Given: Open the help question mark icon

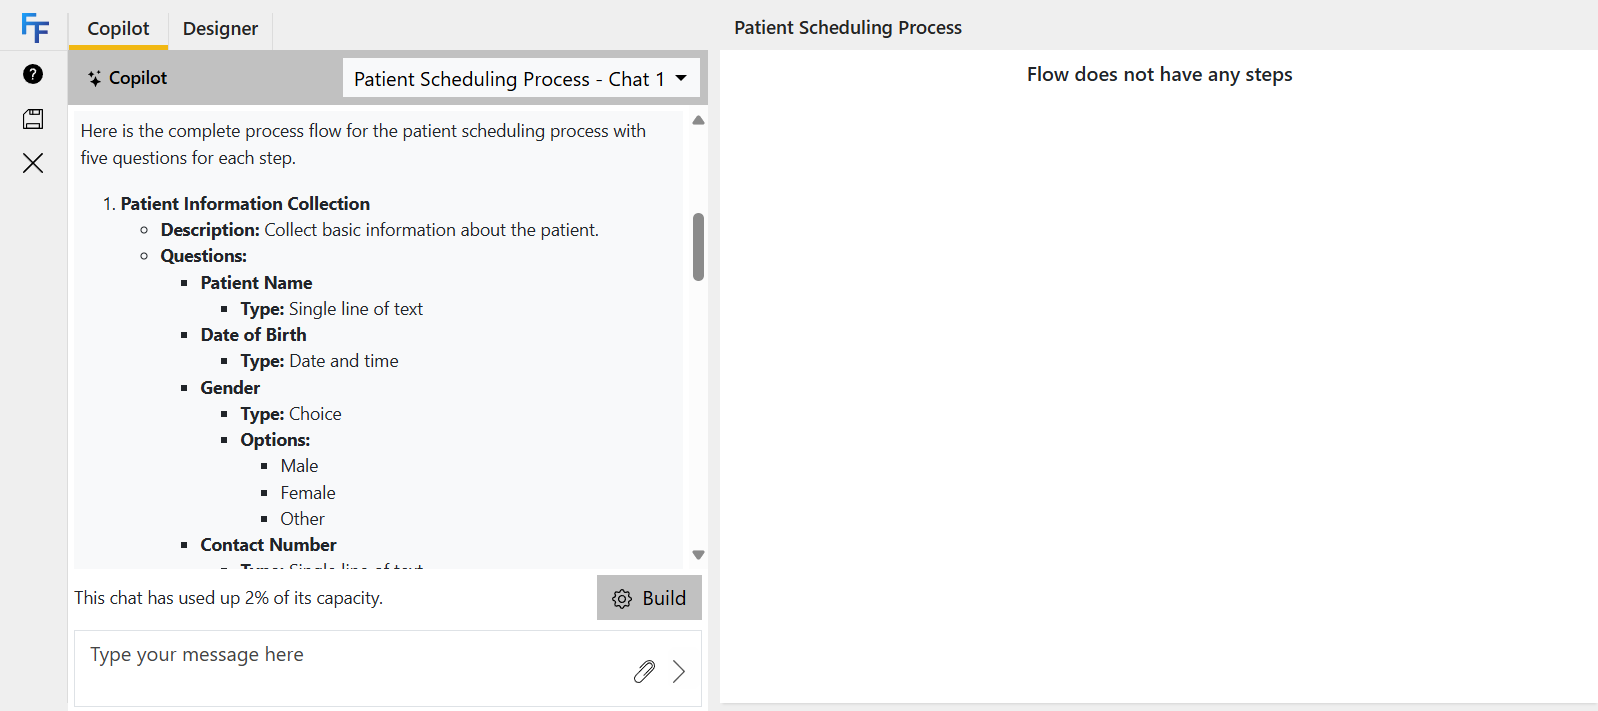Looking at the screenshot, I should pos(33,74).
